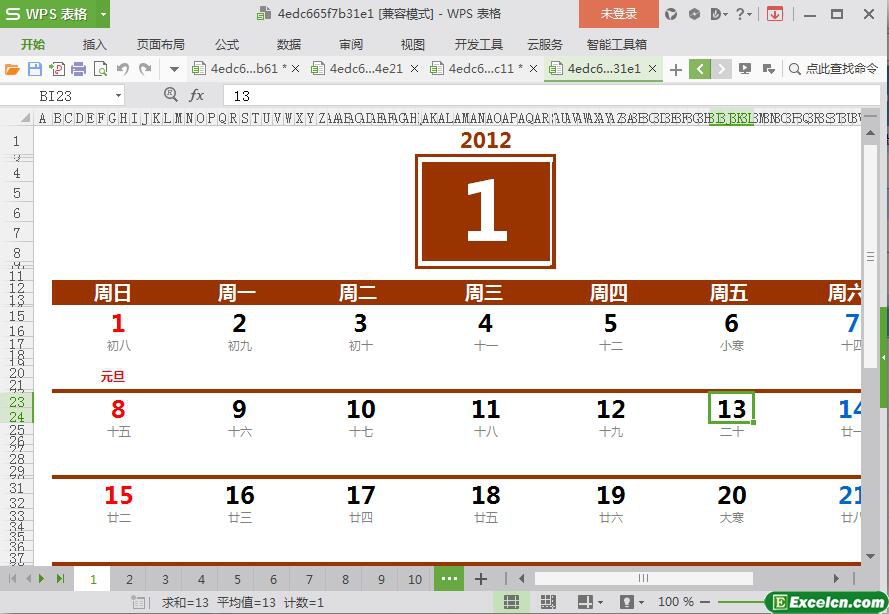The width and height of the screenshot is (889, 614).
Task: Redo the last action
Action: point(145,69)
